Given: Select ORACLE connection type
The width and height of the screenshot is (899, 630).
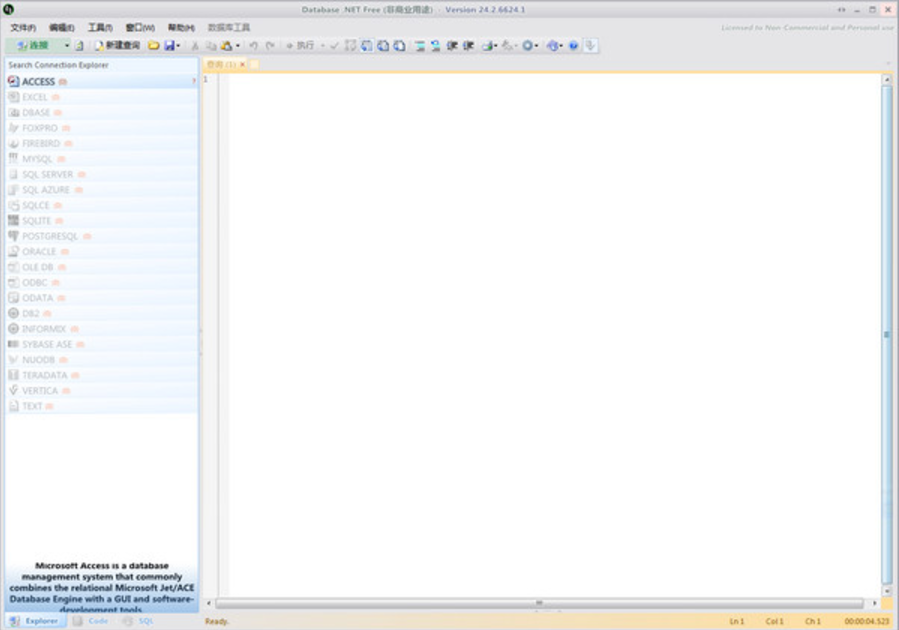Looking at the screenshot, I should (101, 252).
